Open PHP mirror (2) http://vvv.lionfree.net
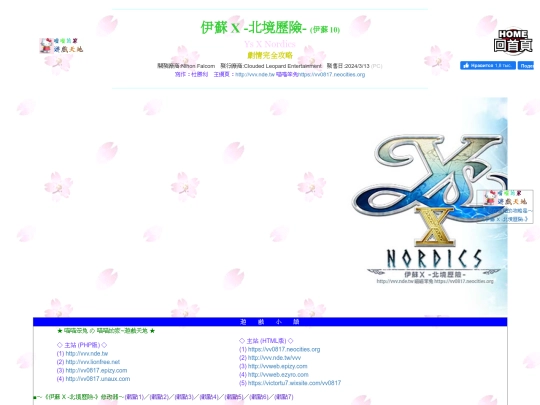Viewport: 540px width, 405px height. 93,362
